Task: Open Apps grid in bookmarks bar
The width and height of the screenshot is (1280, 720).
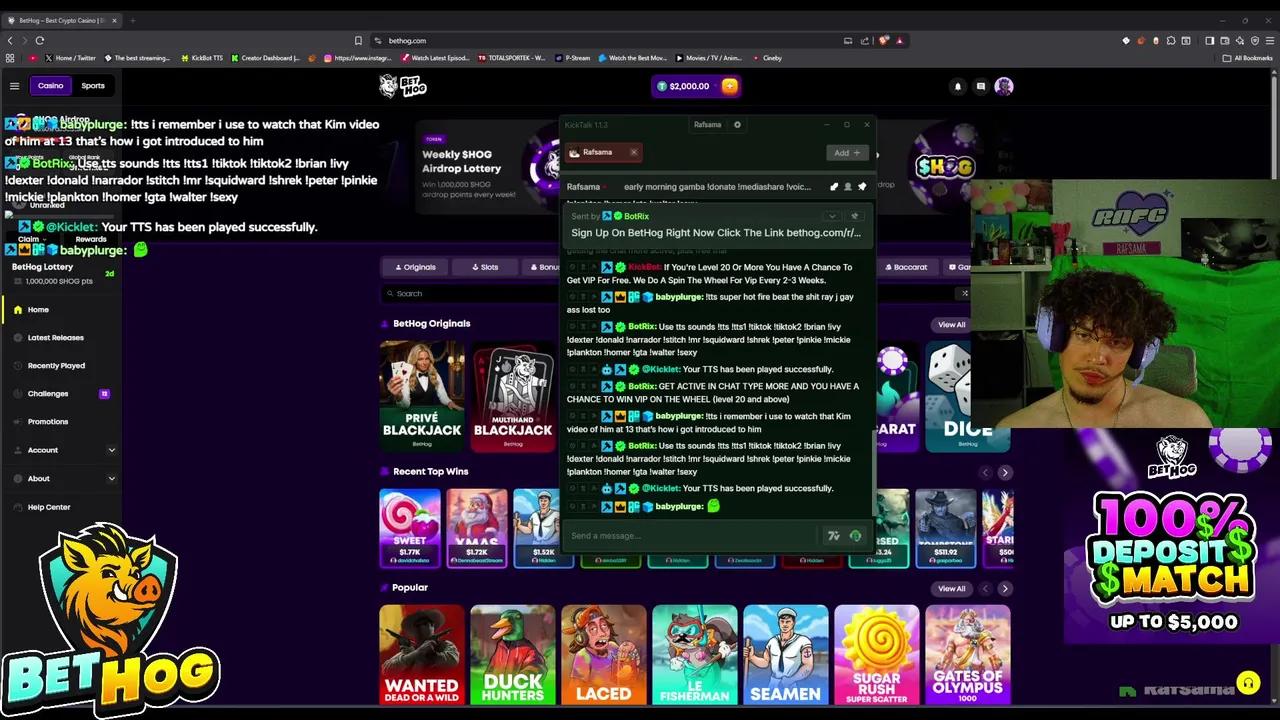Action: [10, 58]
